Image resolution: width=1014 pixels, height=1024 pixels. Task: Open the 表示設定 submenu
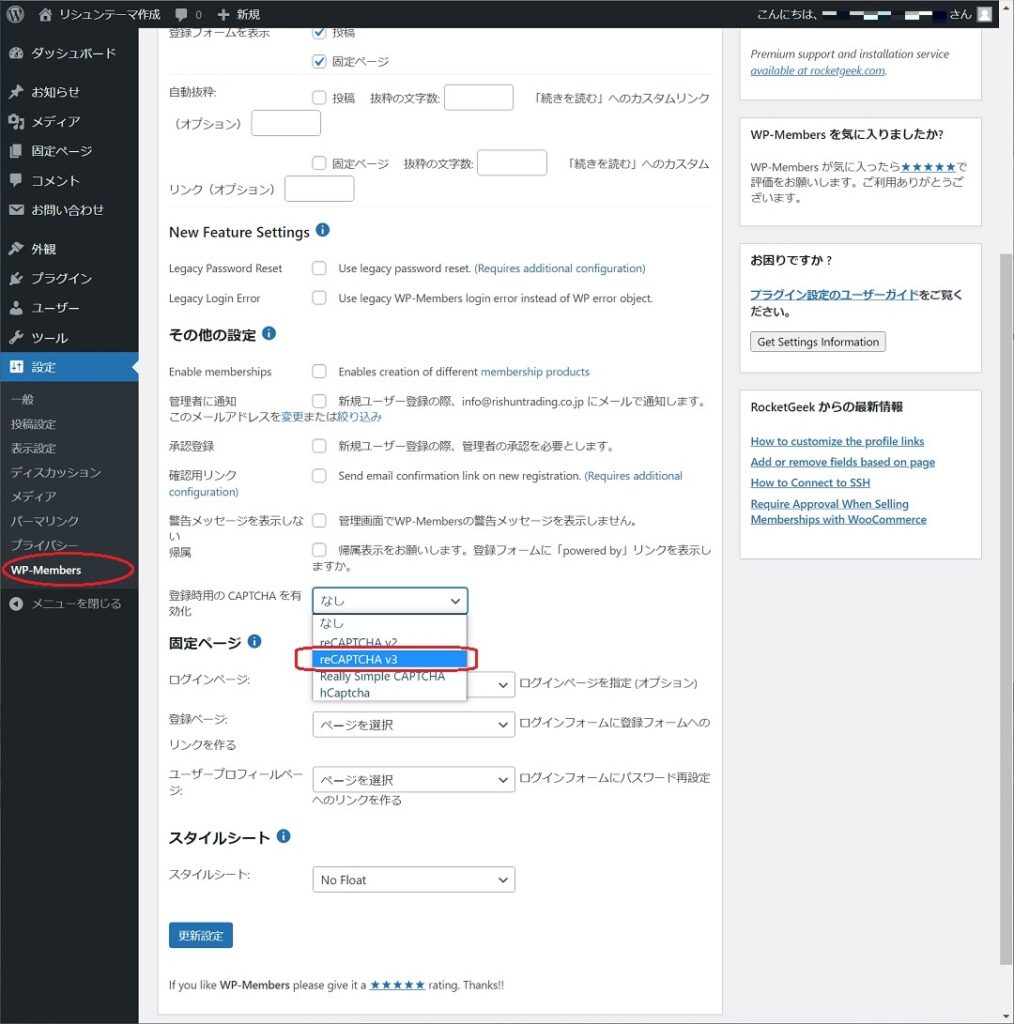pyautogui.click(x=33, y=448)
